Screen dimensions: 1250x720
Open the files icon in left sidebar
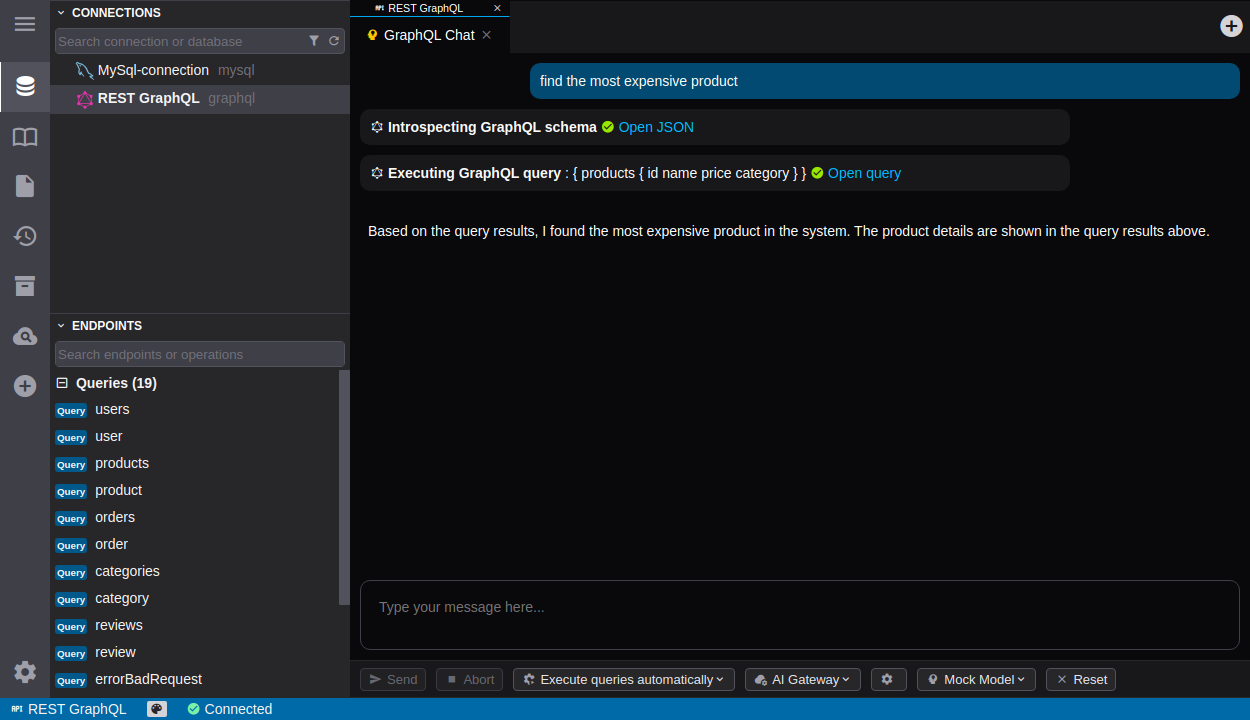[x=25, y=186]
